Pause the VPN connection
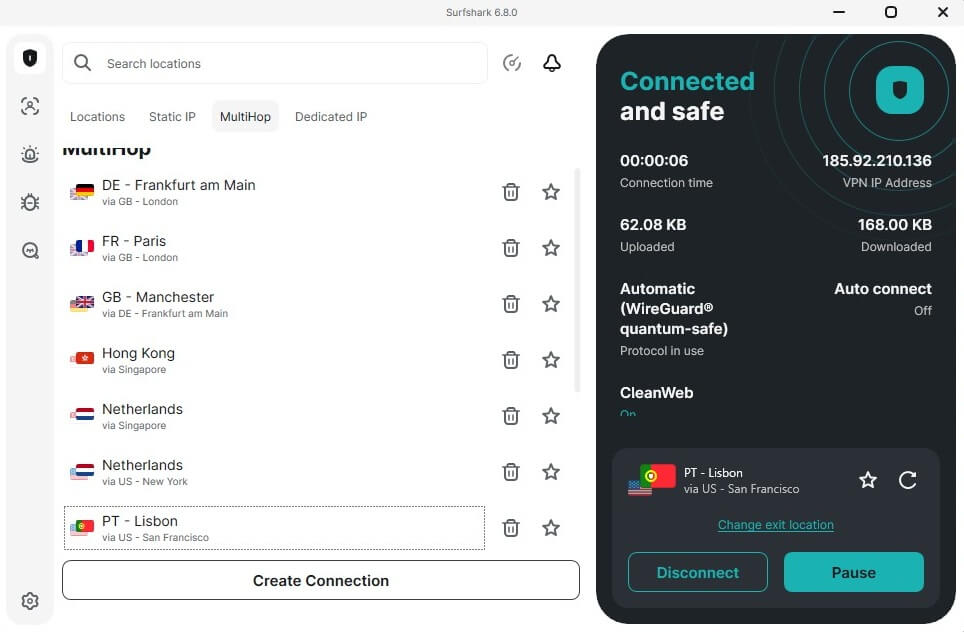 coord(853,572)
